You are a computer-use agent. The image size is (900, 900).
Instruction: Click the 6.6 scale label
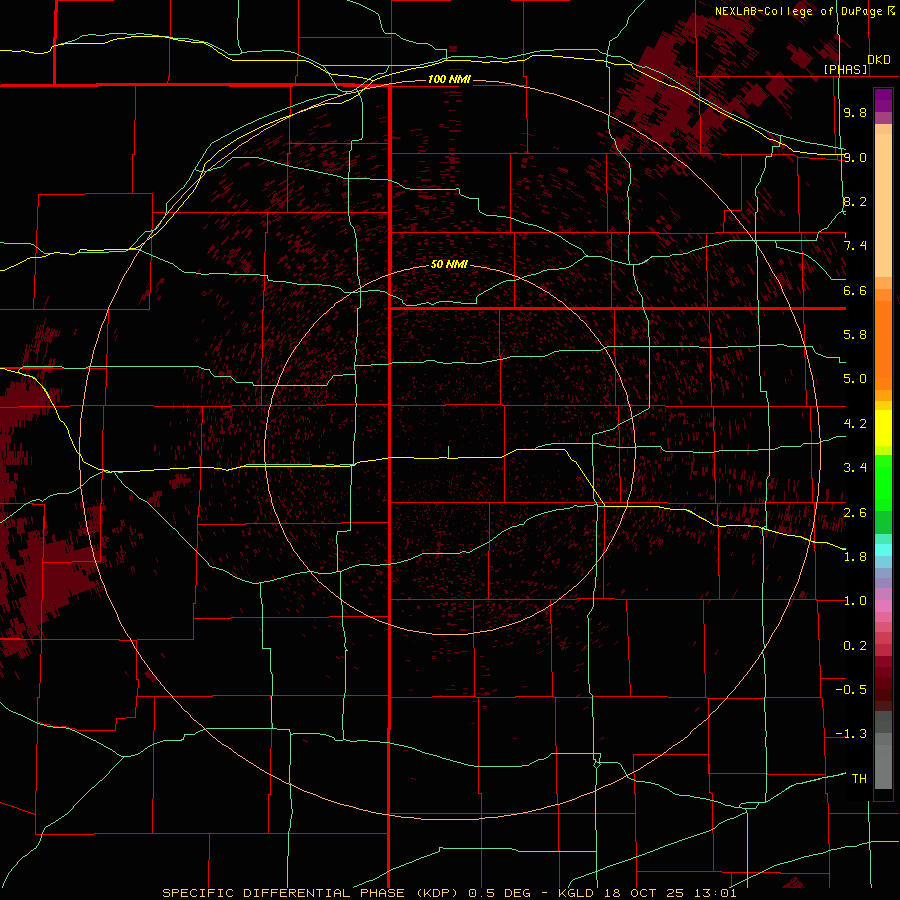coord(855,290)
